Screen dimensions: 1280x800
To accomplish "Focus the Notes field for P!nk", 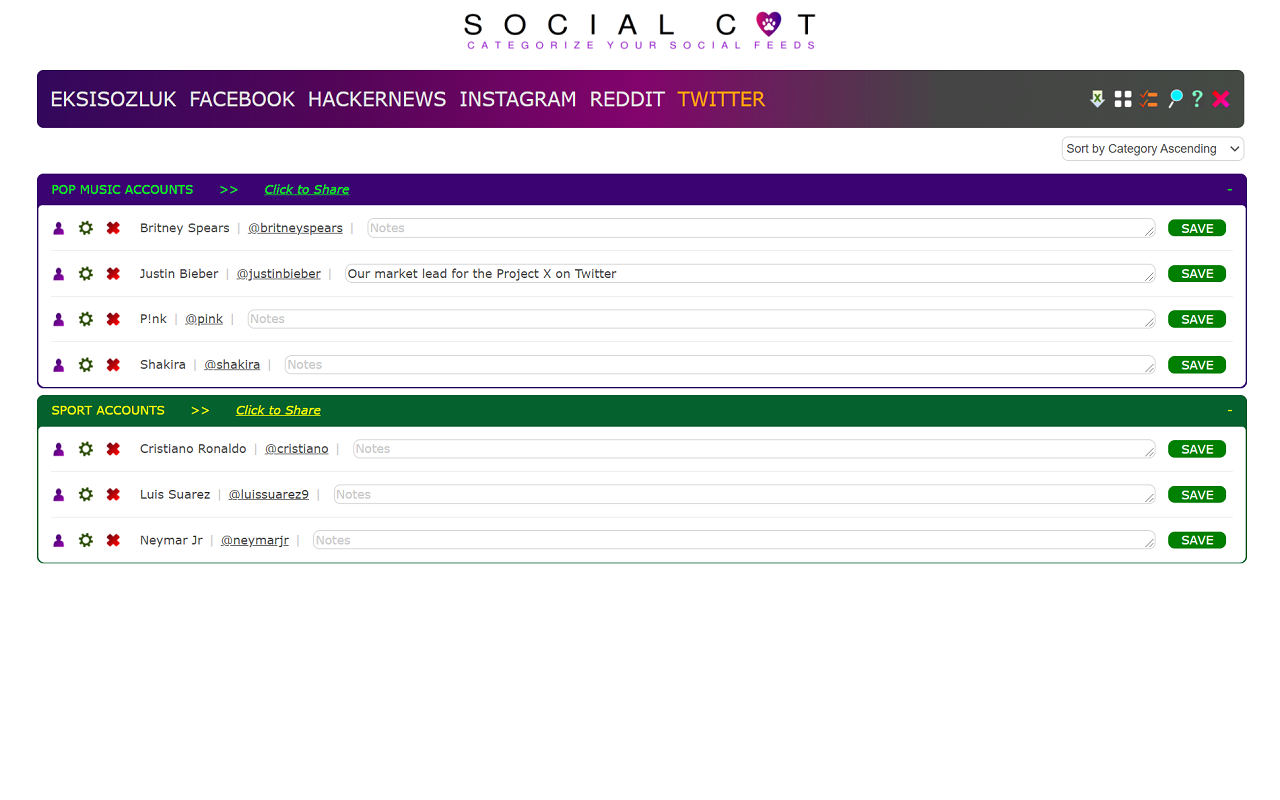I will (702, 319).
